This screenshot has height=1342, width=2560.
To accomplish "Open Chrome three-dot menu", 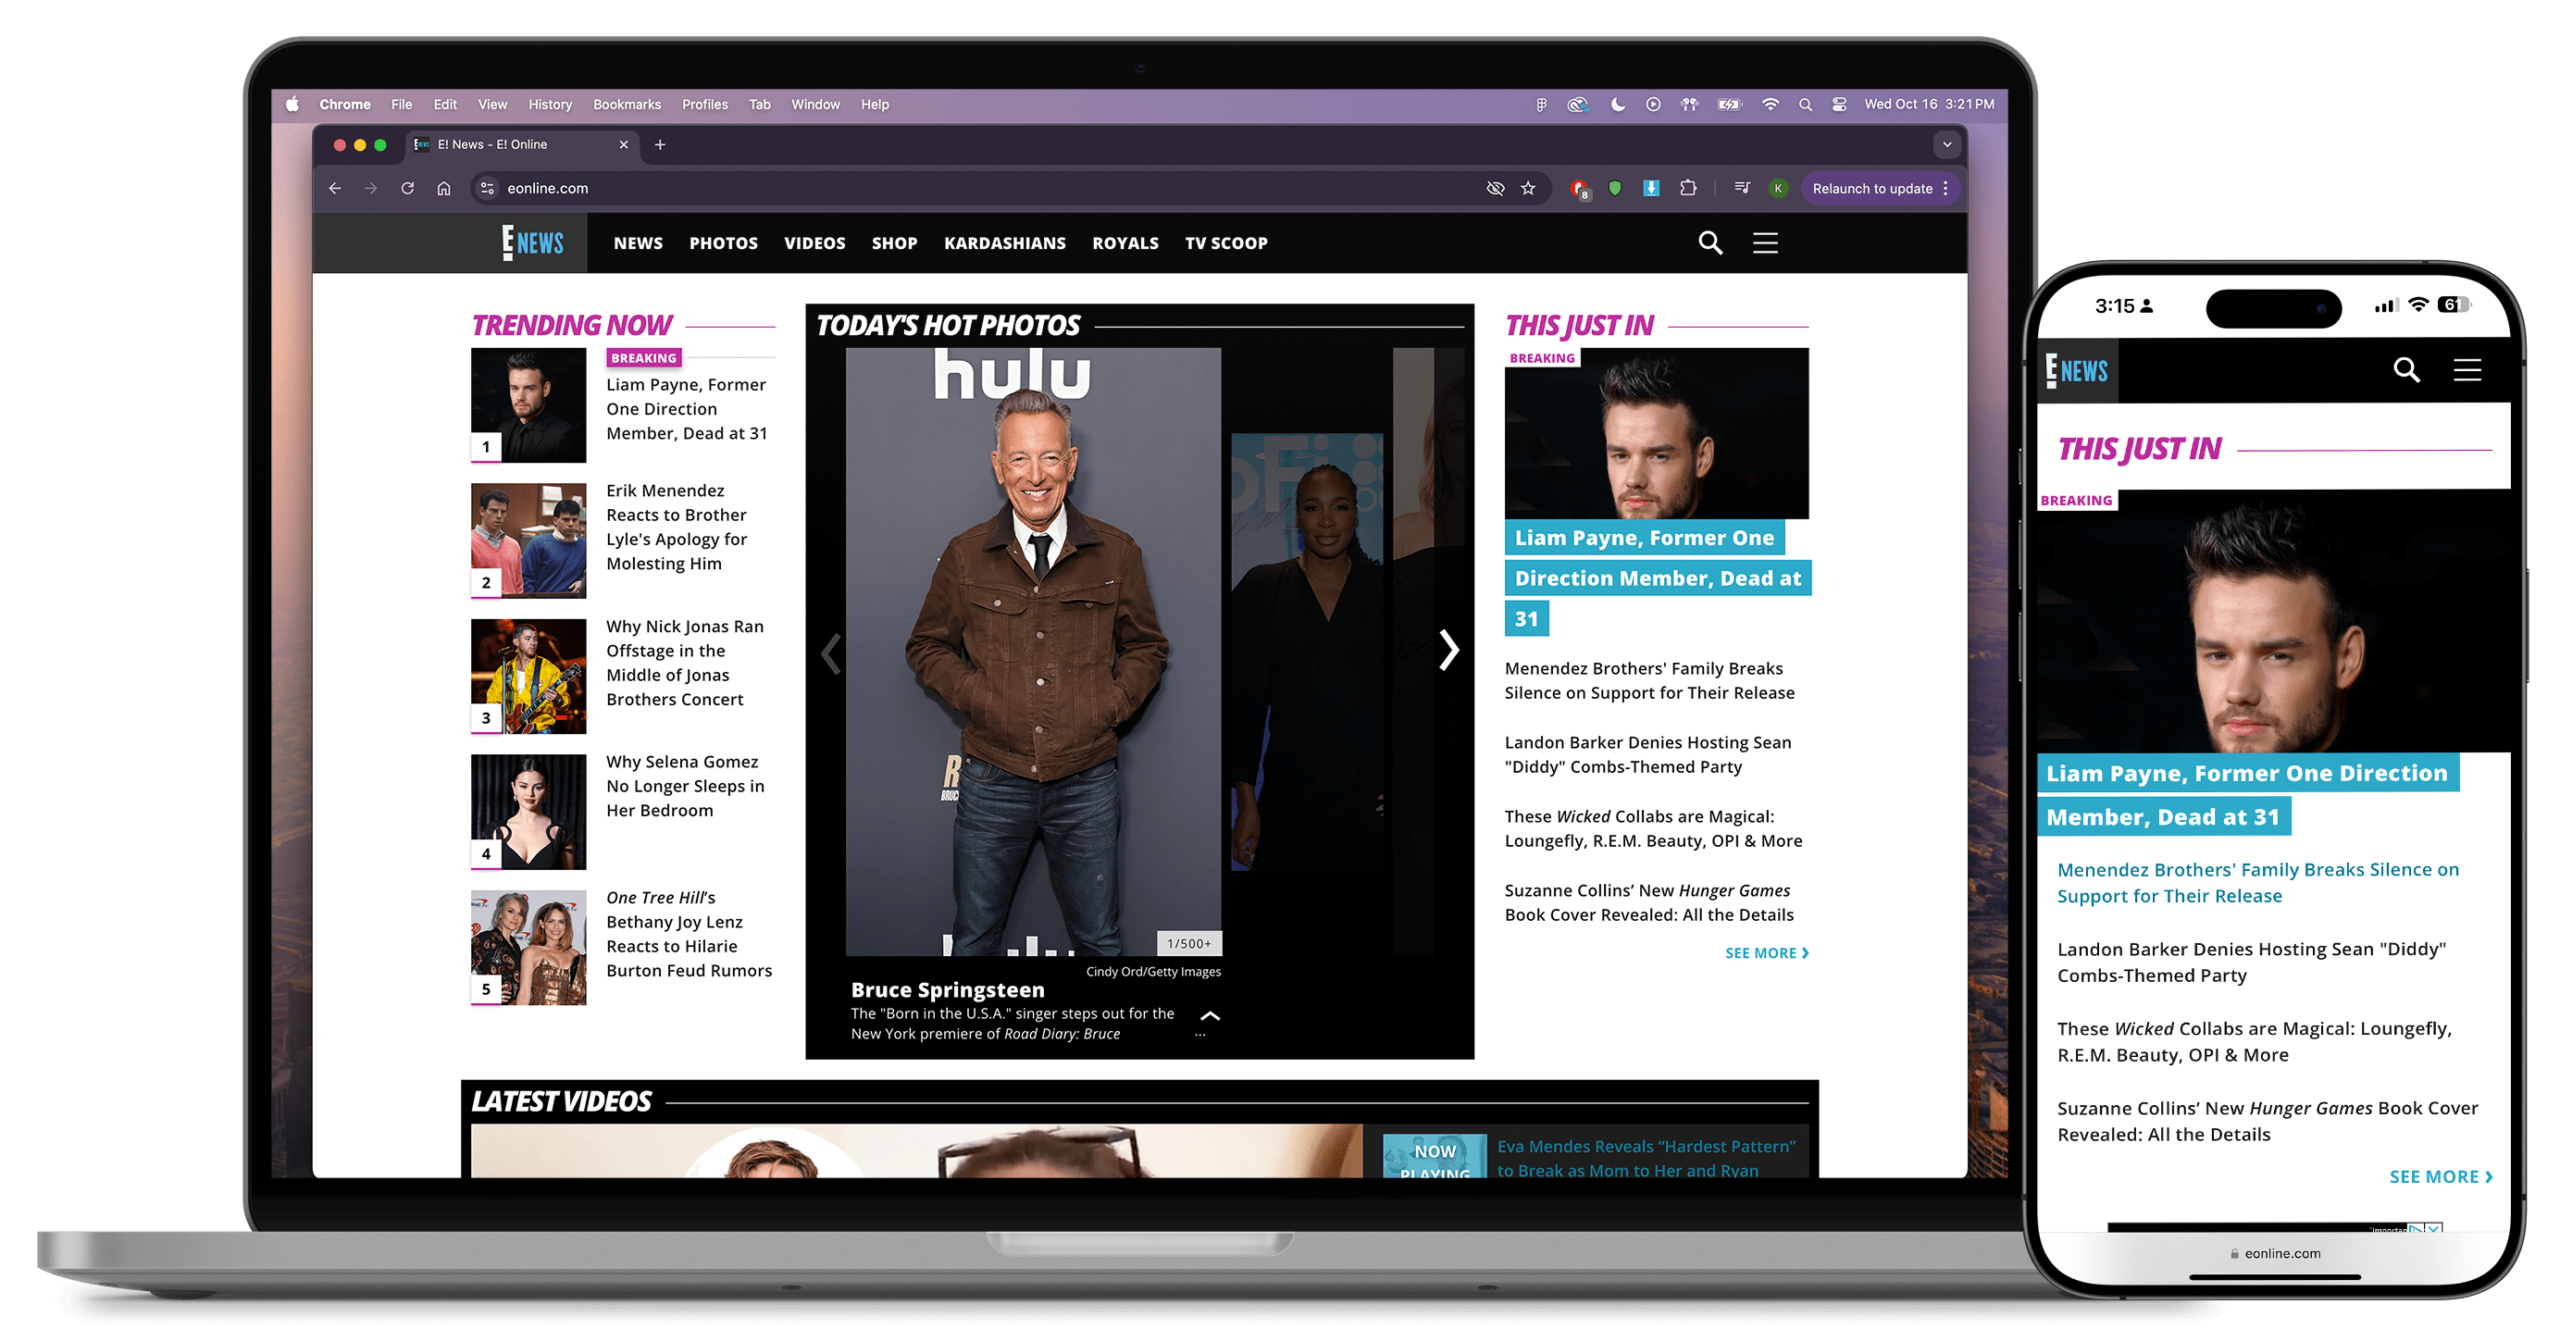I will coord(1945,188).
